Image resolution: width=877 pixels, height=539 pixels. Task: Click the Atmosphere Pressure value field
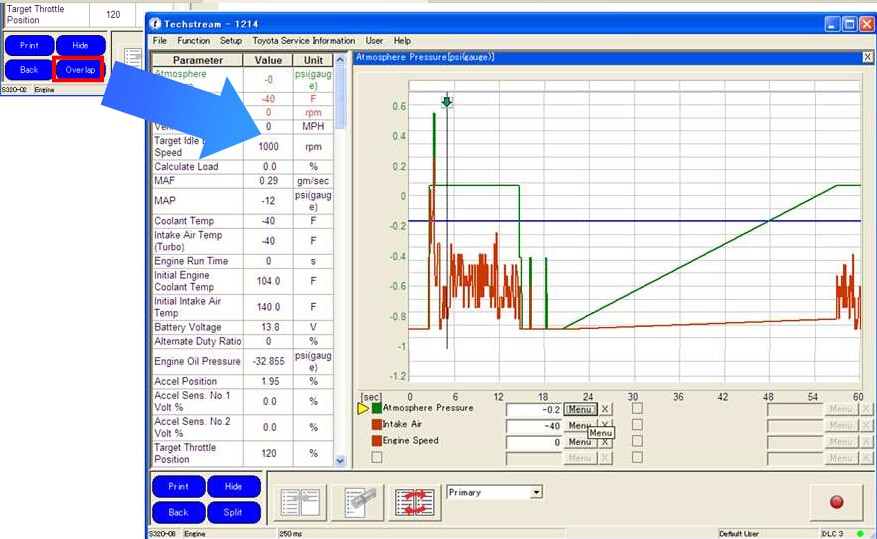pyautogui.click(x=534, y=409)
